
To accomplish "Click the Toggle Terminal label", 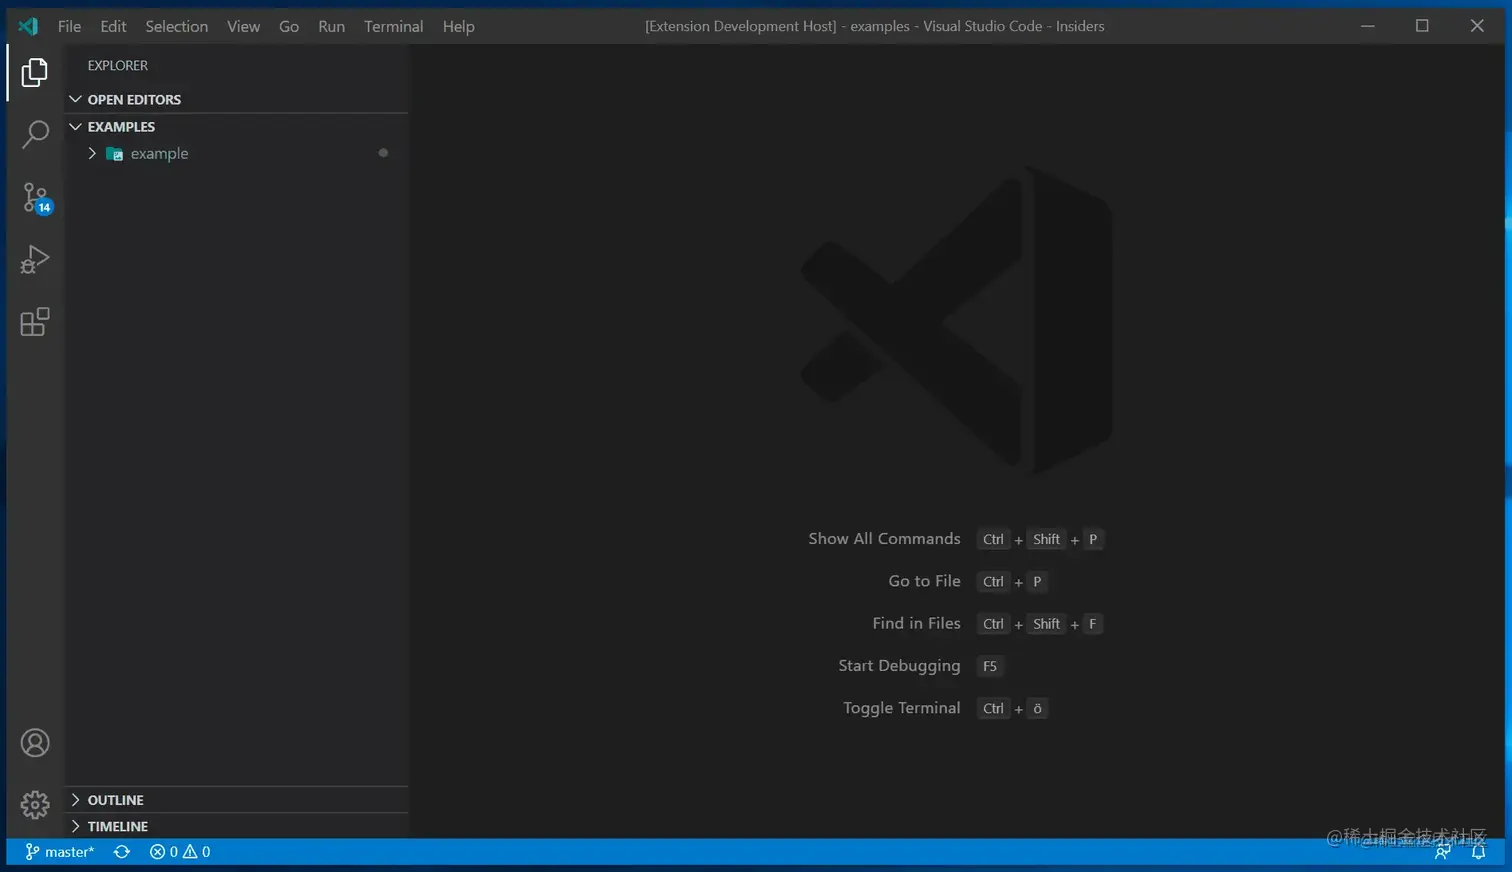I will click(901, 708).
